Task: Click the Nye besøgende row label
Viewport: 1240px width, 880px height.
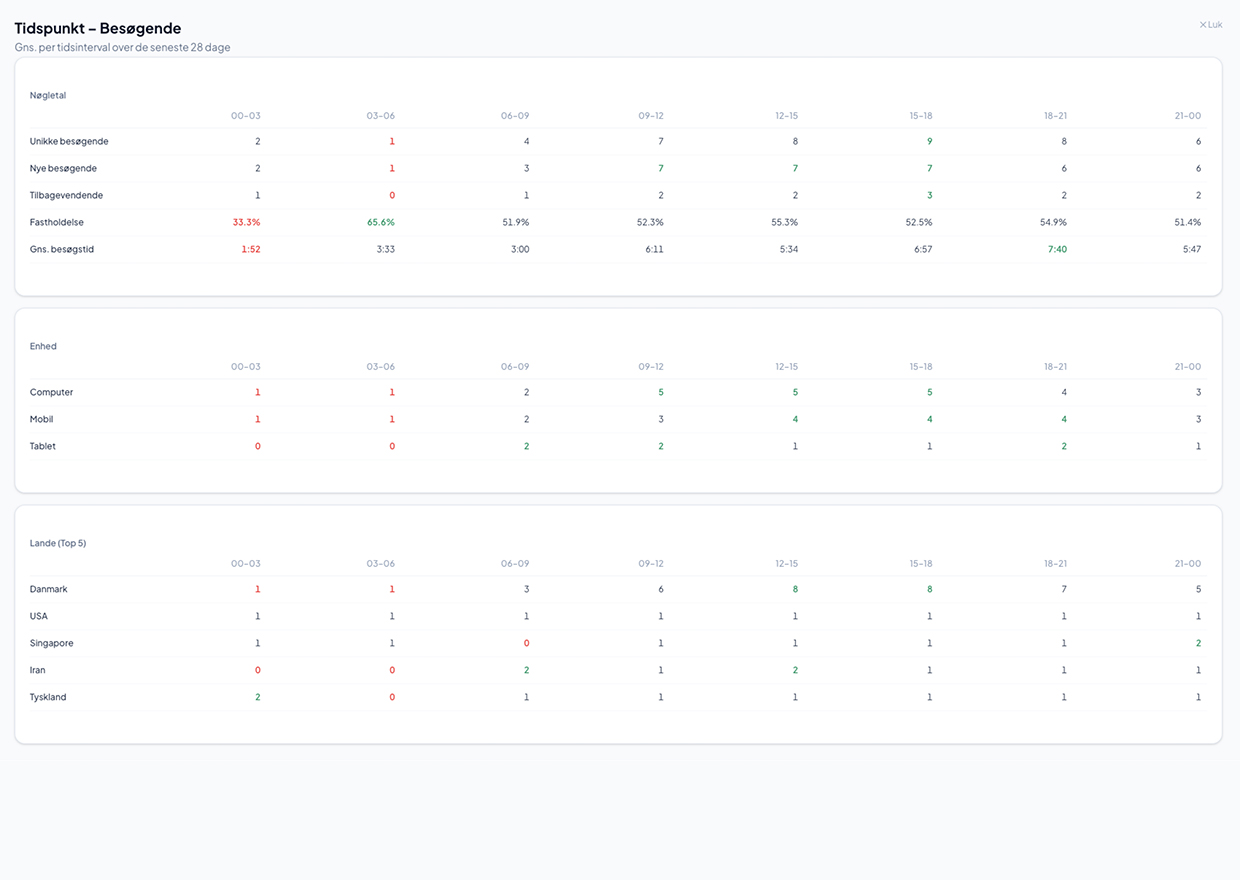Action: coord(62,168)
